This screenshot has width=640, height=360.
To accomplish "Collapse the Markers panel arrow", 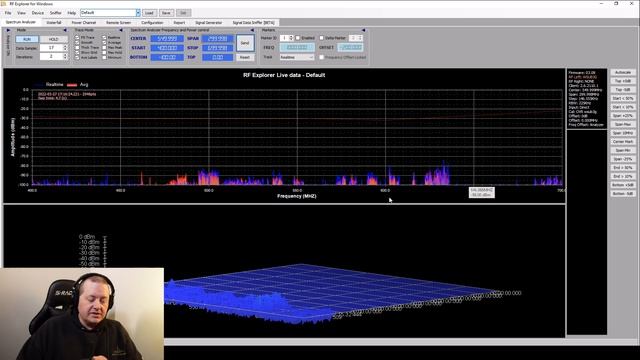I will [363, 30].
